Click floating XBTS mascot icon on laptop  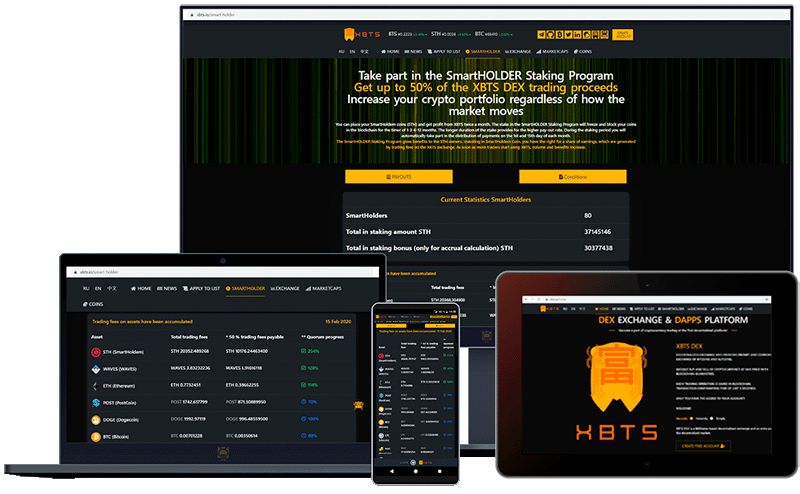[x=359, y=406]
